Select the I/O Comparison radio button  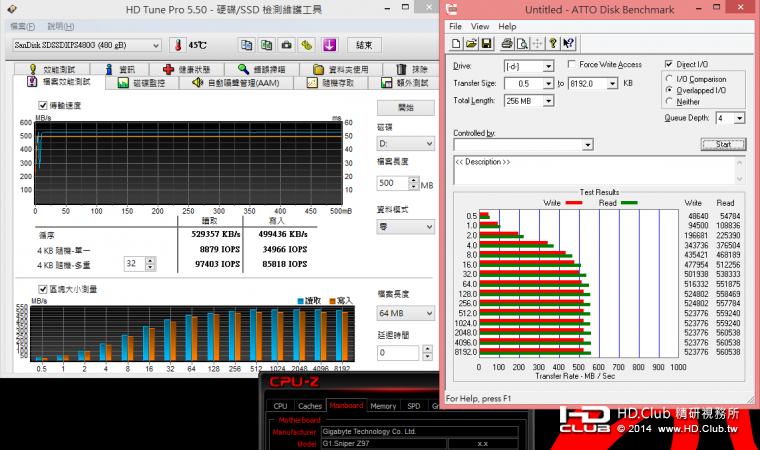point(670,79)
